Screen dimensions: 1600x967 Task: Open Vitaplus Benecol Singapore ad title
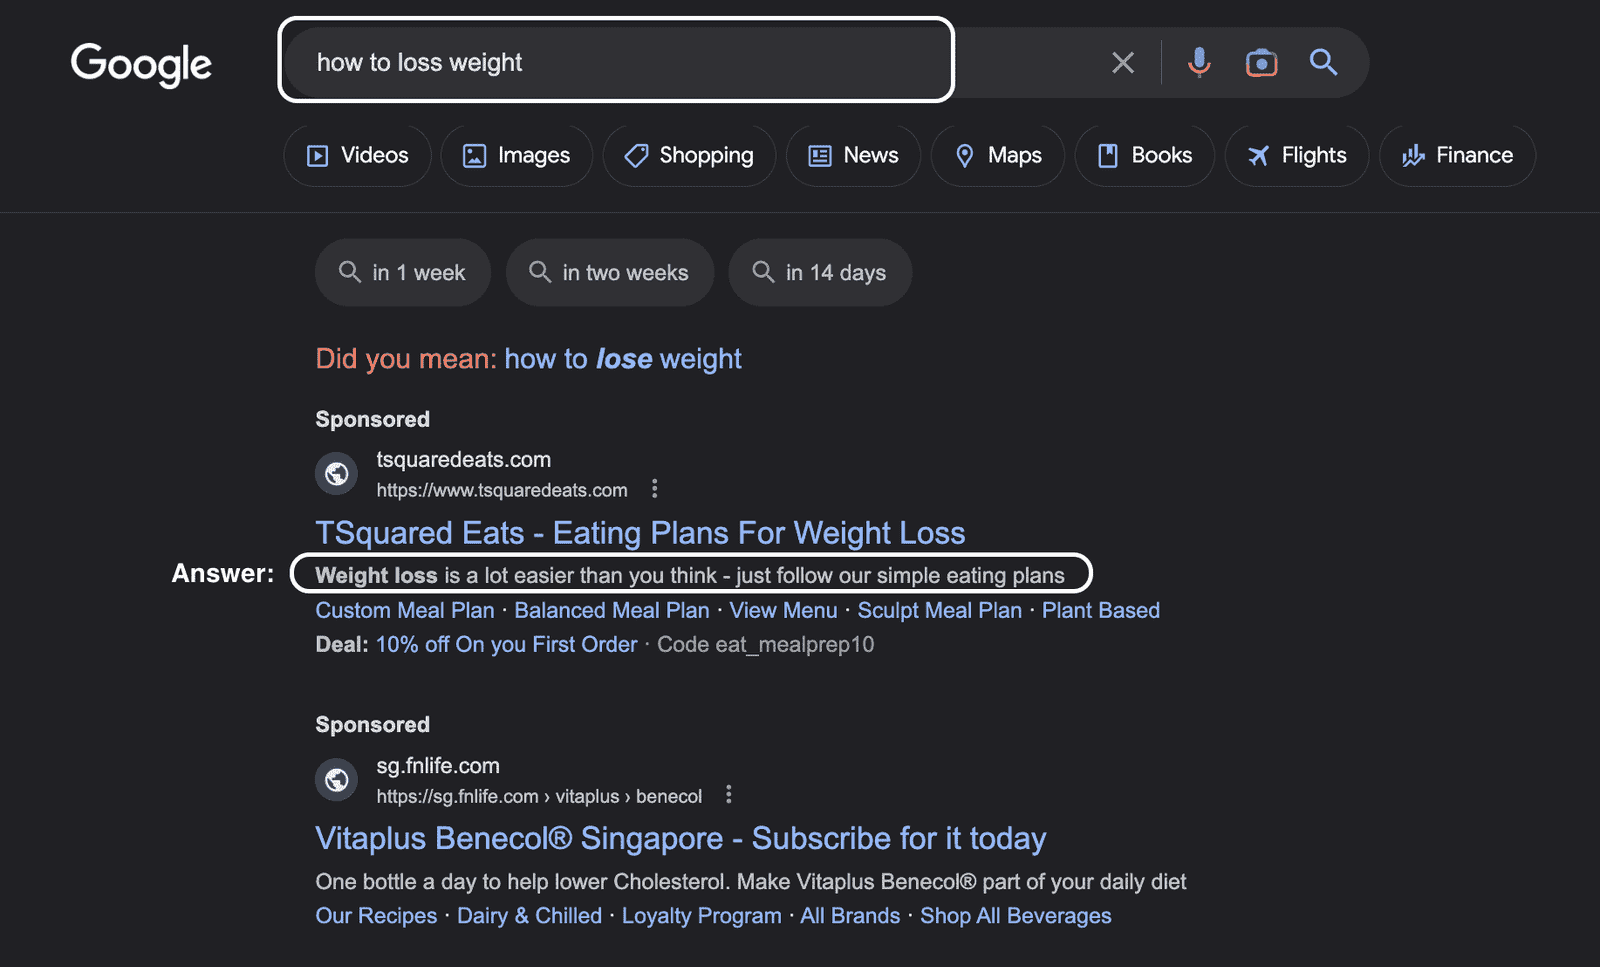point(680,839)
